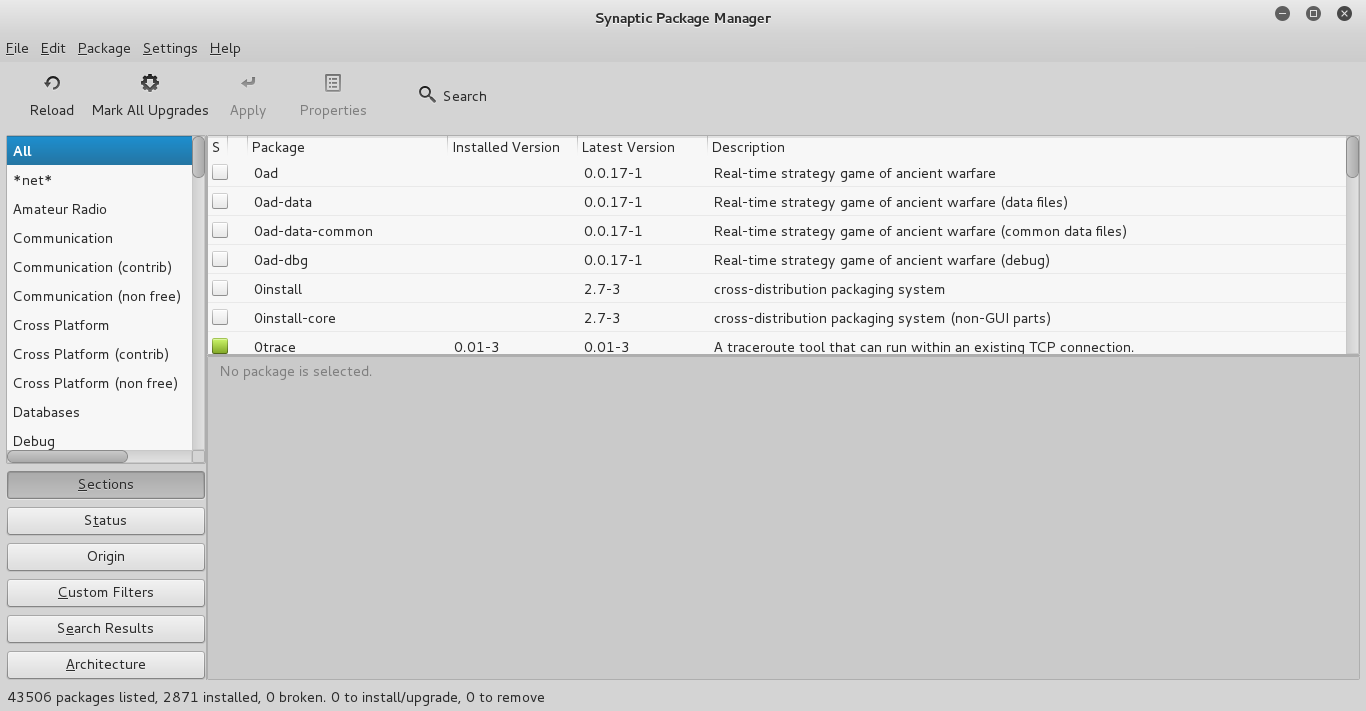Switch filter view to Status
This screenshot has width=1366, height=711.
106,520
